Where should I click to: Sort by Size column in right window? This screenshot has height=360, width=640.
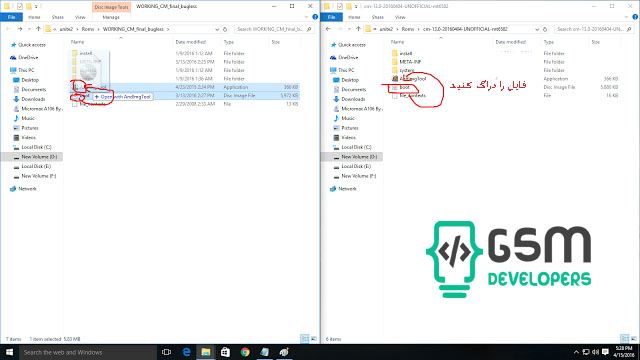pyautogui.click(x=596, y=42)
